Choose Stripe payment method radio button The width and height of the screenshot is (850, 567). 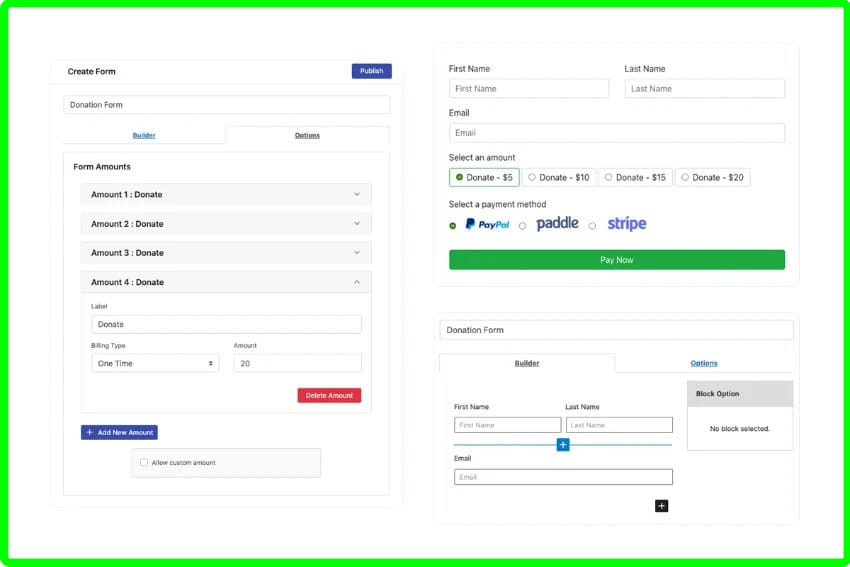[x=592, y=226]
